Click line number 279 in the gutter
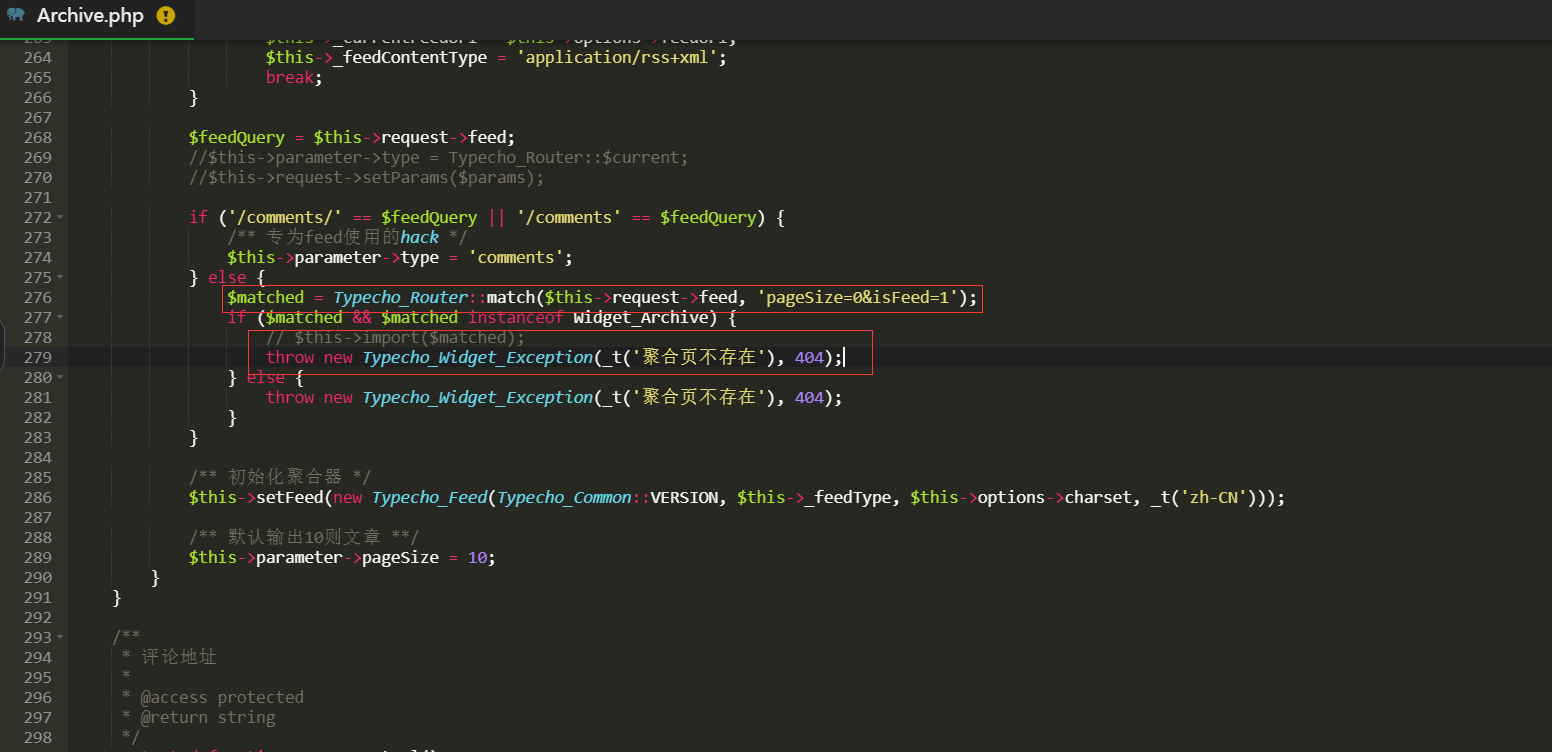The height and width of the screenshot is (752, 1552). [37, 358]
